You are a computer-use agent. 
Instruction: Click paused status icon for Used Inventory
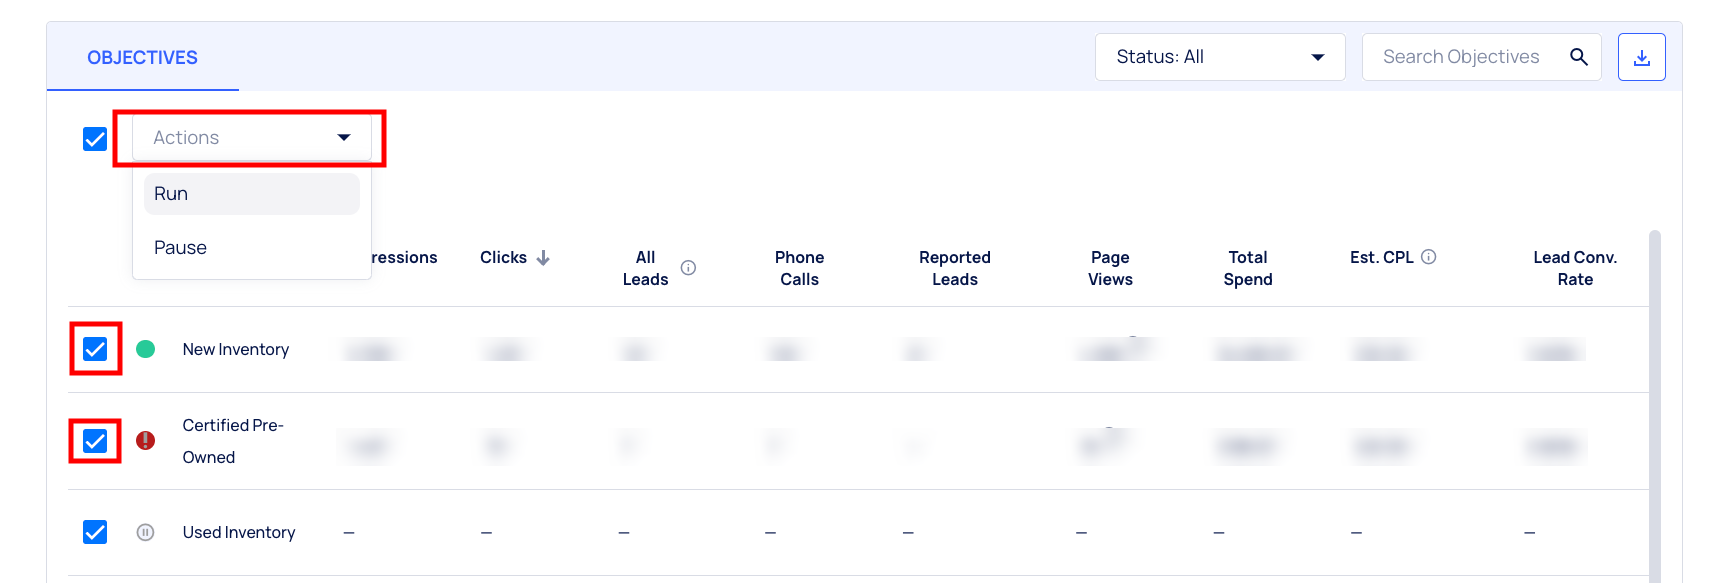coord(145,532)
